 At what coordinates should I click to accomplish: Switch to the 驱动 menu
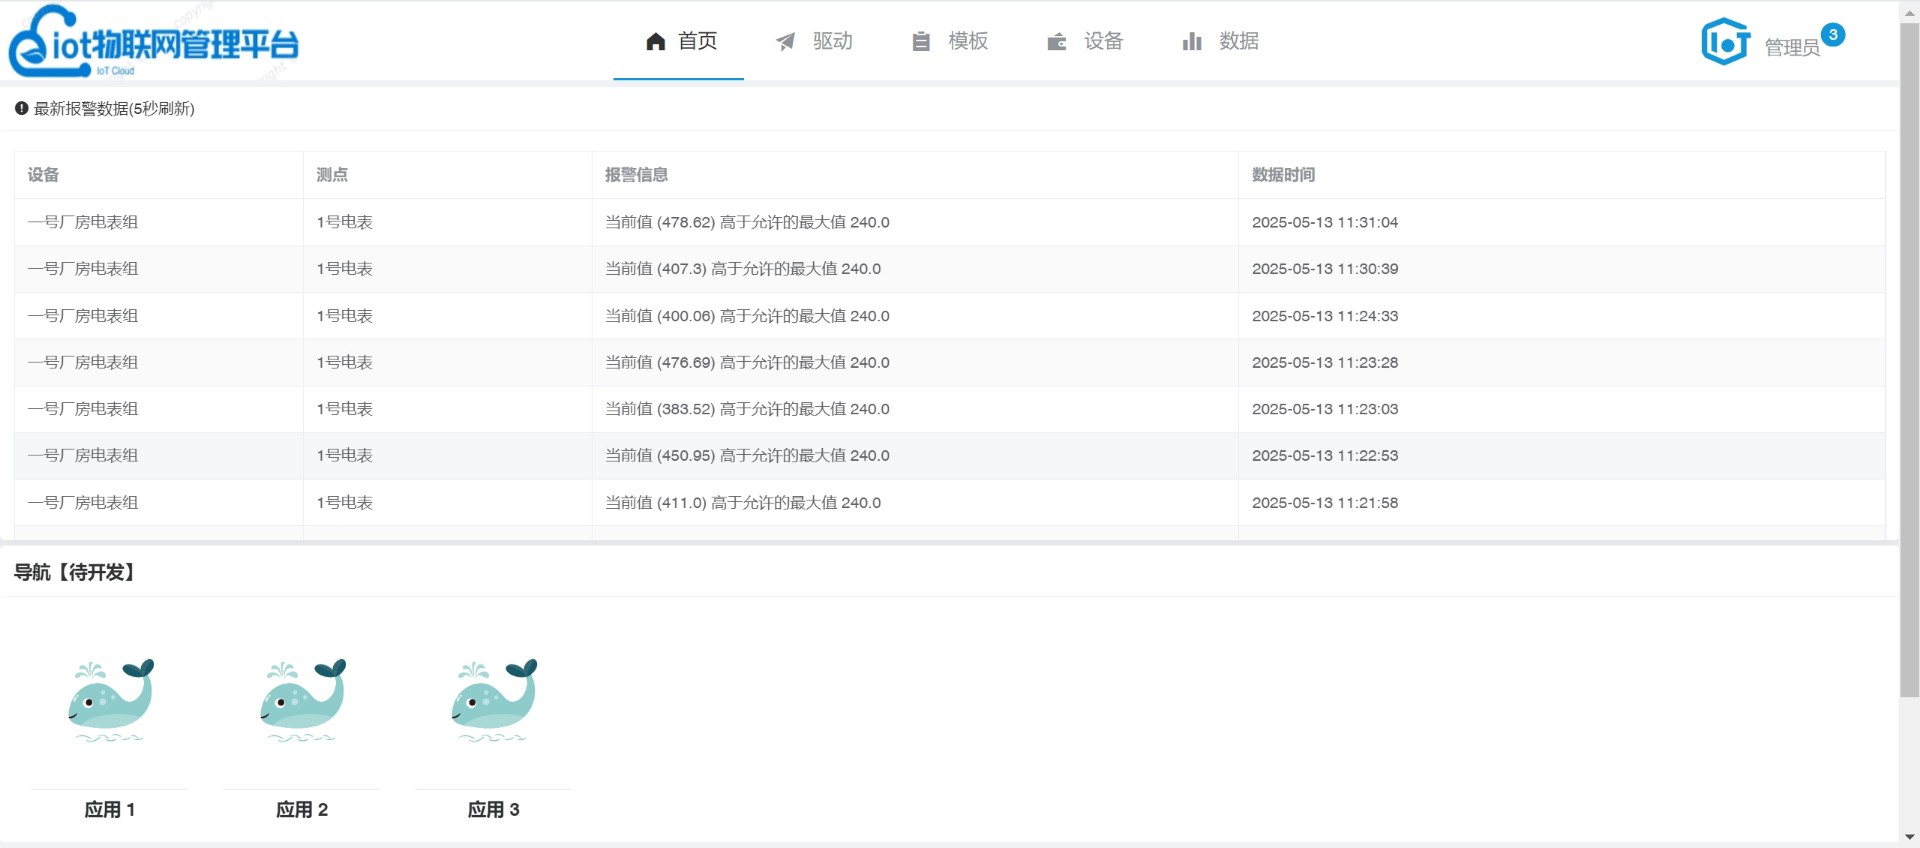[832, 41]
